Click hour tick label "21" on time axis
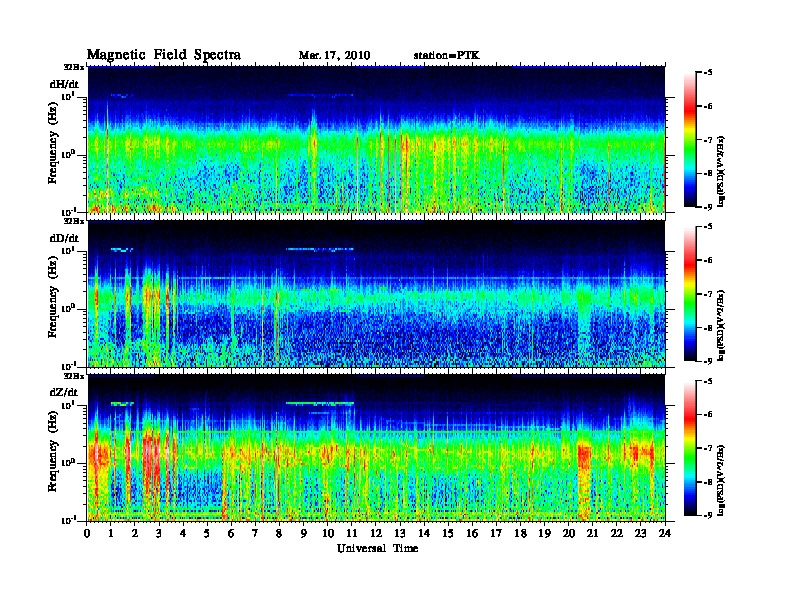Viewport: 792px width, 612px height. point(592,533)
